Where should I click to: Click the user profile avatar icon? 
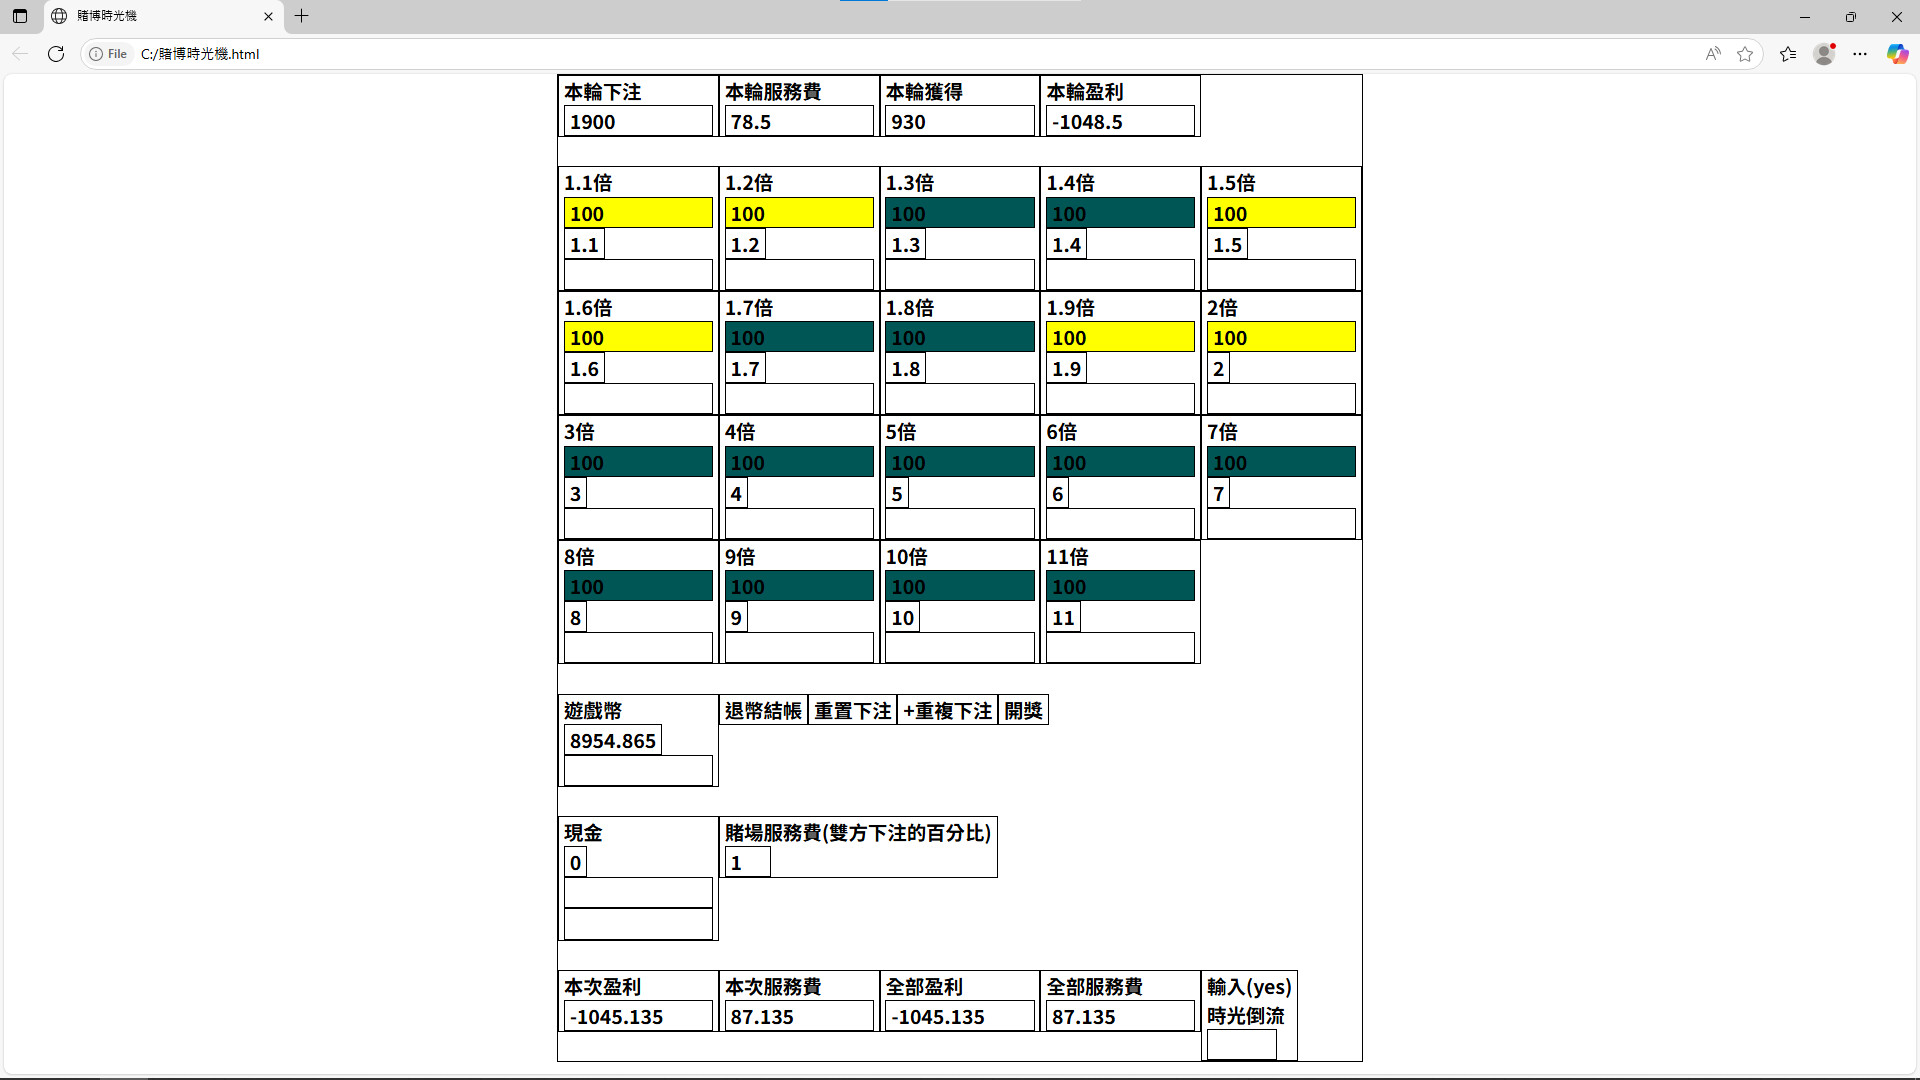(1824, 54)
